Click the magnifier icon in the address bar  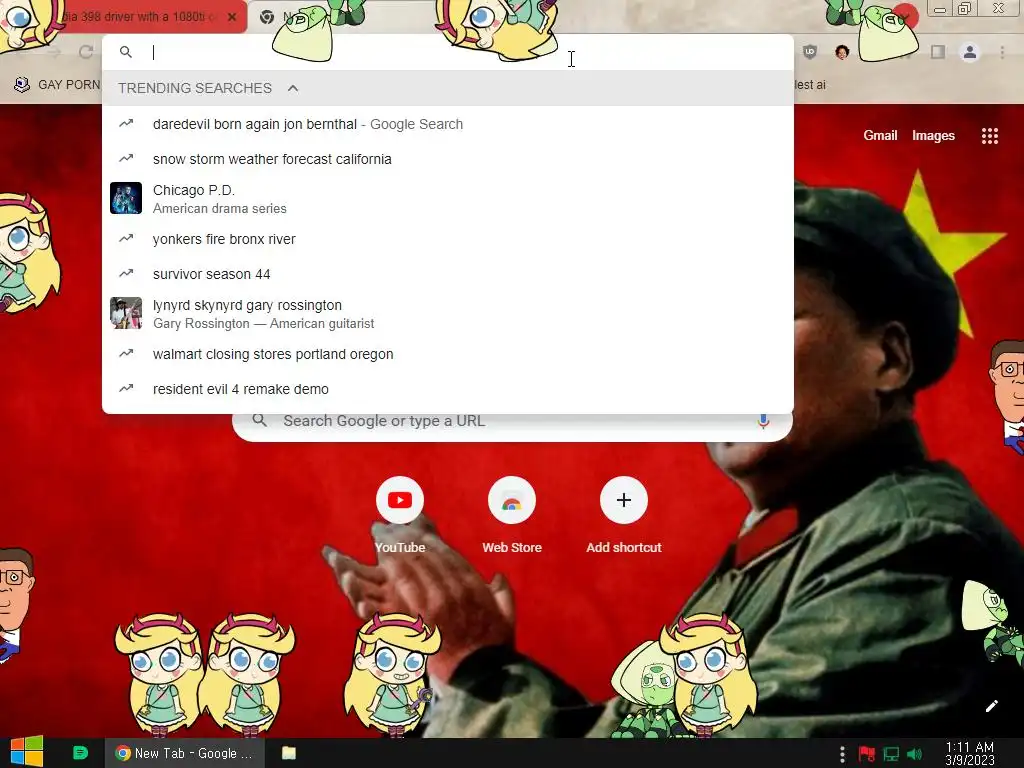126,52
